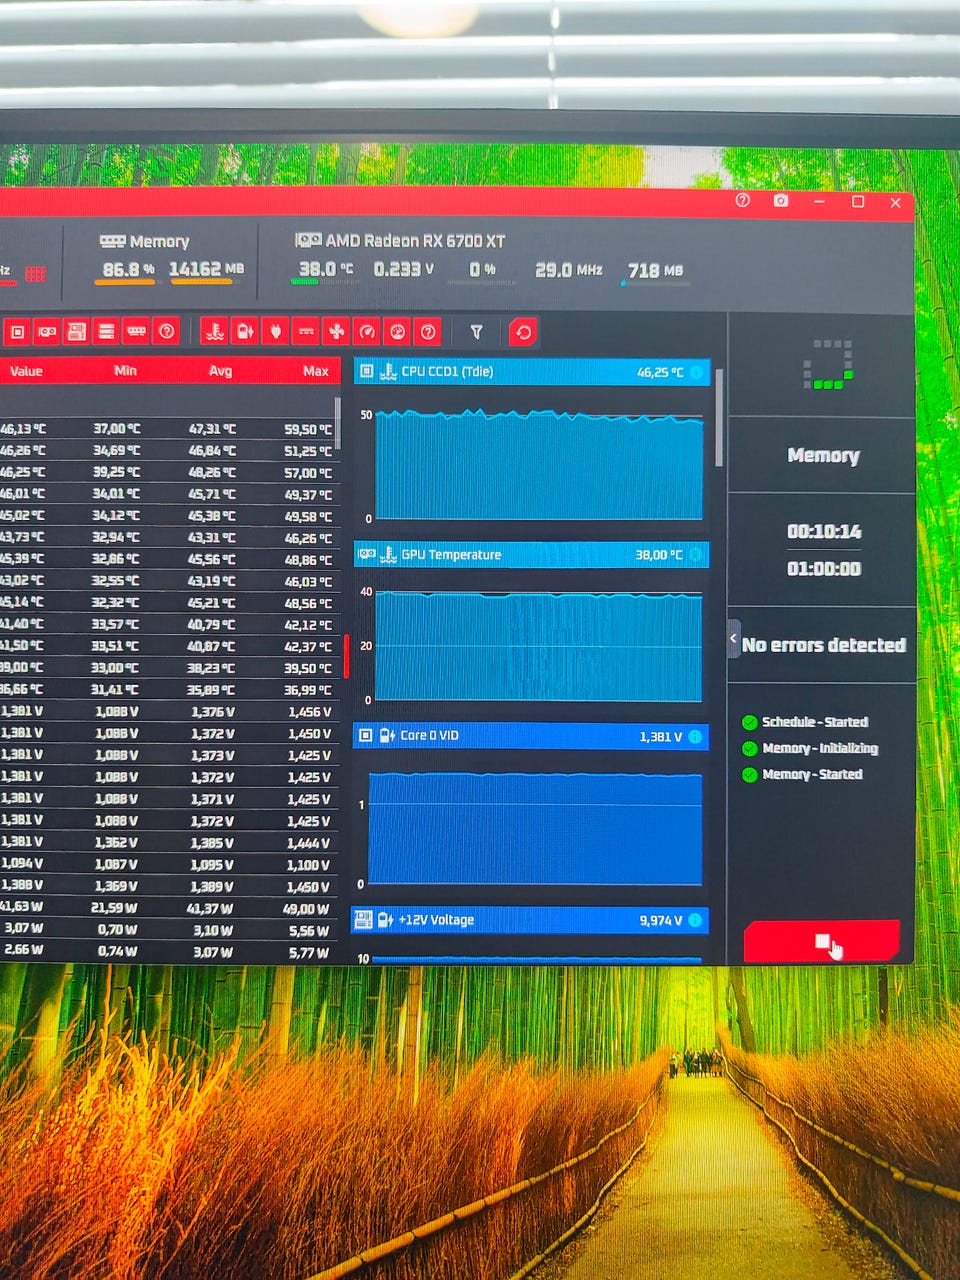Toggle the battery-style voltage filter icon
The image size is (960, 1280).
click(x=244, y=331)
